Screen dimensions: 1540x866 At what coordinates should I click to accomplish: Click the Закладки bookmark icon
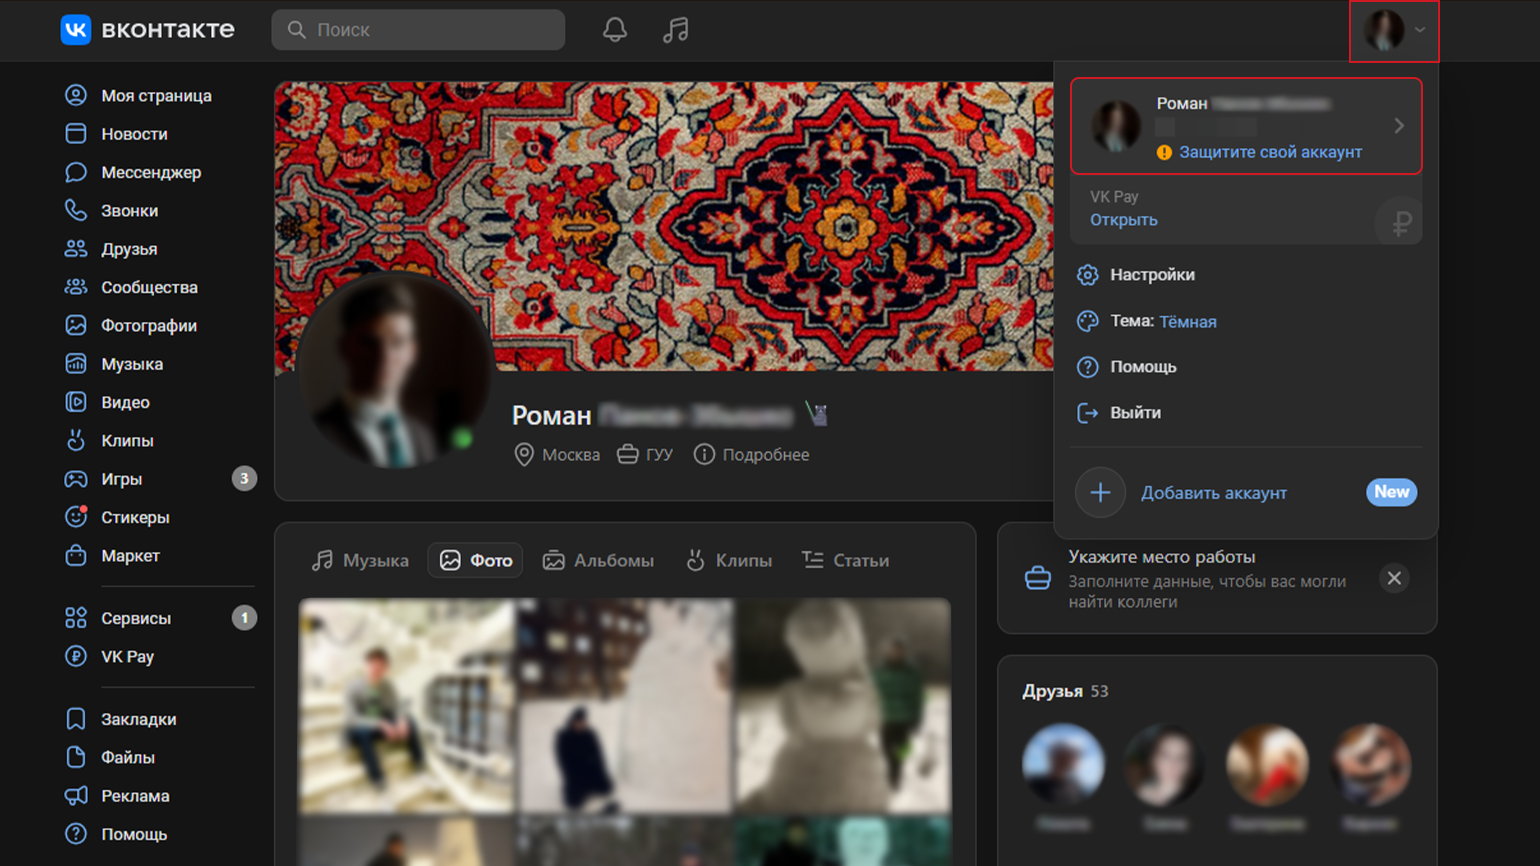coord(76,719)
